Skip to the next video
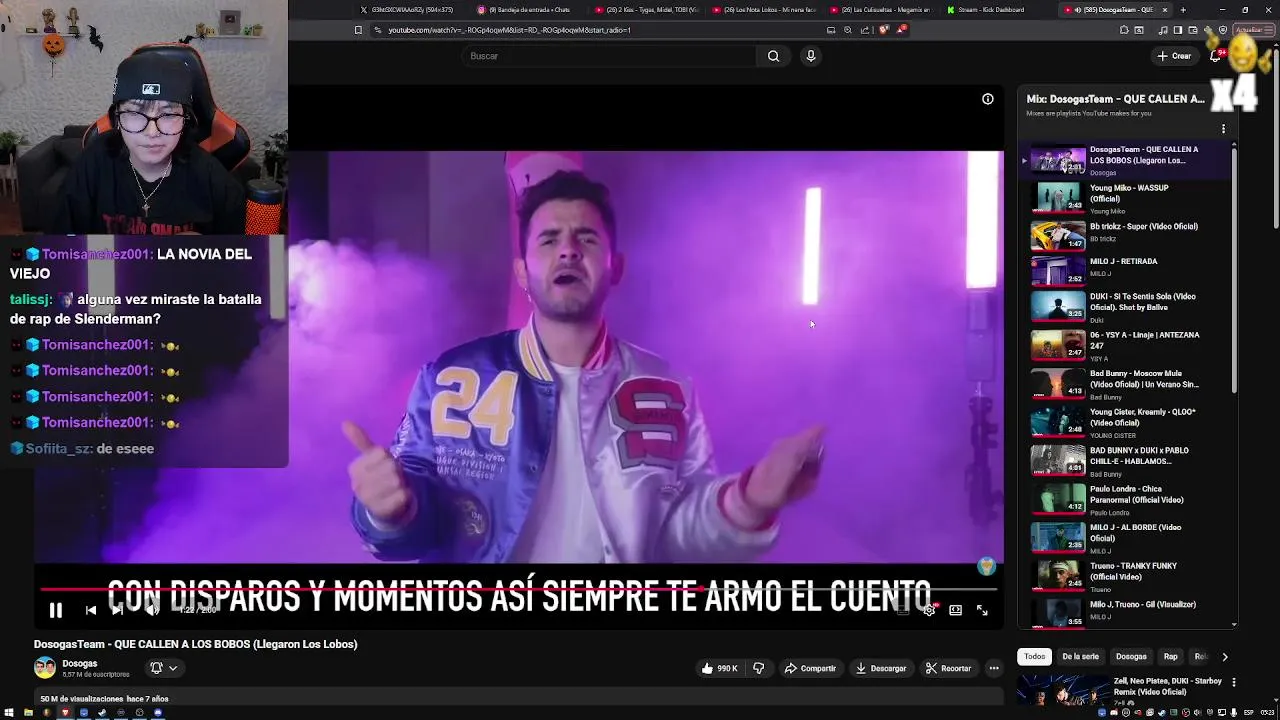Screen dimensions: 1280x720 [x=118, y=610]
